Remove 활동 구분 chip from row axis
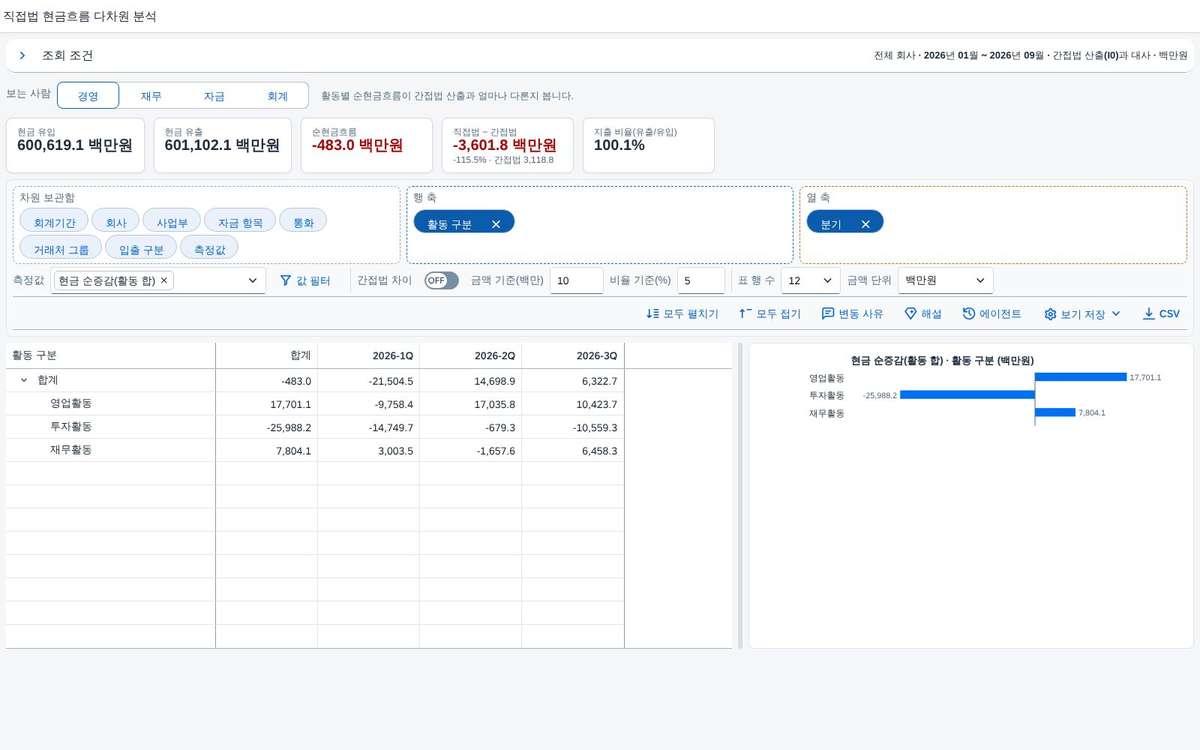Screen dimensions: 1200x750 tap(496, 224)
